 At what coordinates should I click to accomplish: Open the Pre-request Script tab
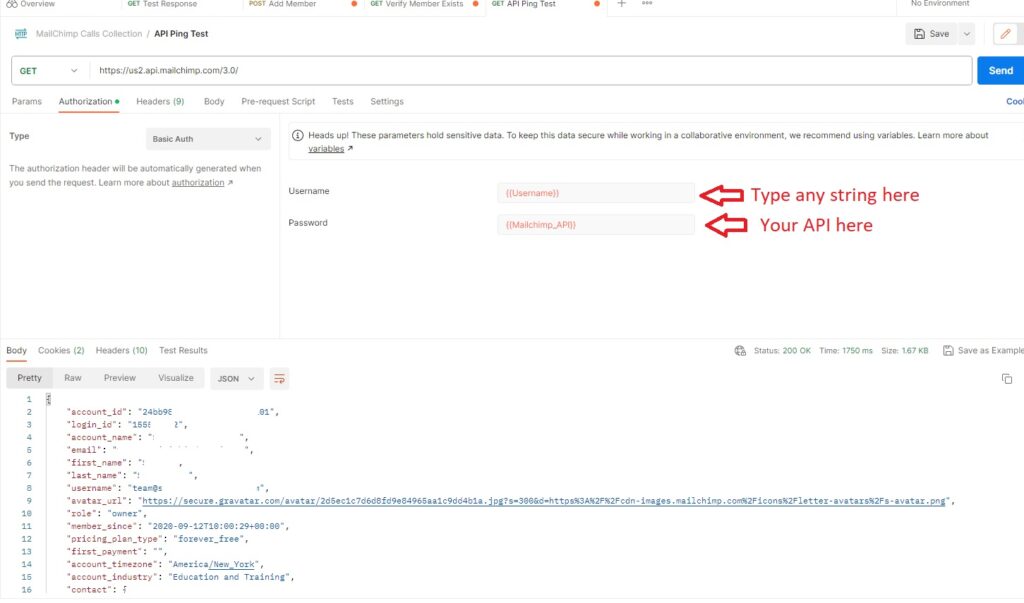pyautogui.click(x=278, y=101)
